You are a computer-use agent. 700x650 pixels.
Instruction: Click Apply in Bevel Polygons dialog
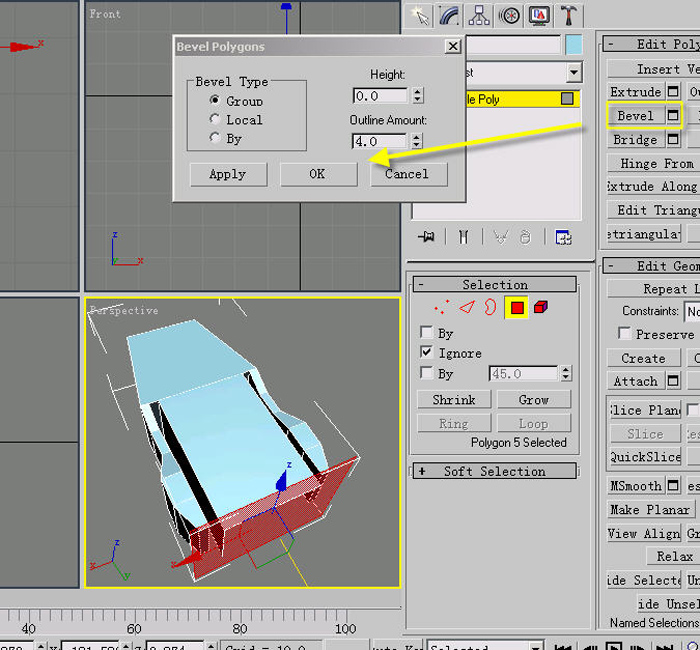click(228, 174)
